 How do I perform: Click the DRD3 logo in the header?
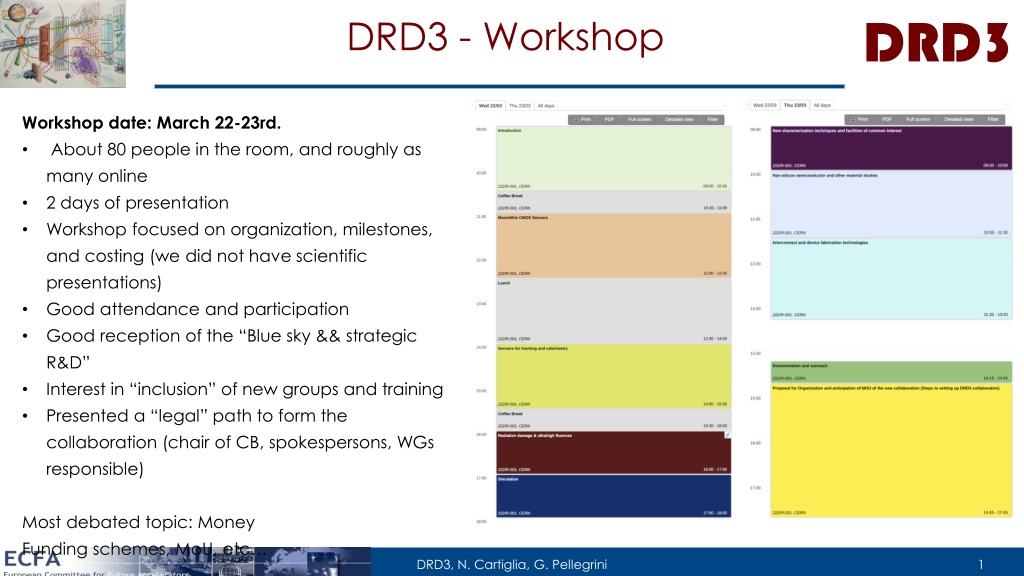click(936, 42)
